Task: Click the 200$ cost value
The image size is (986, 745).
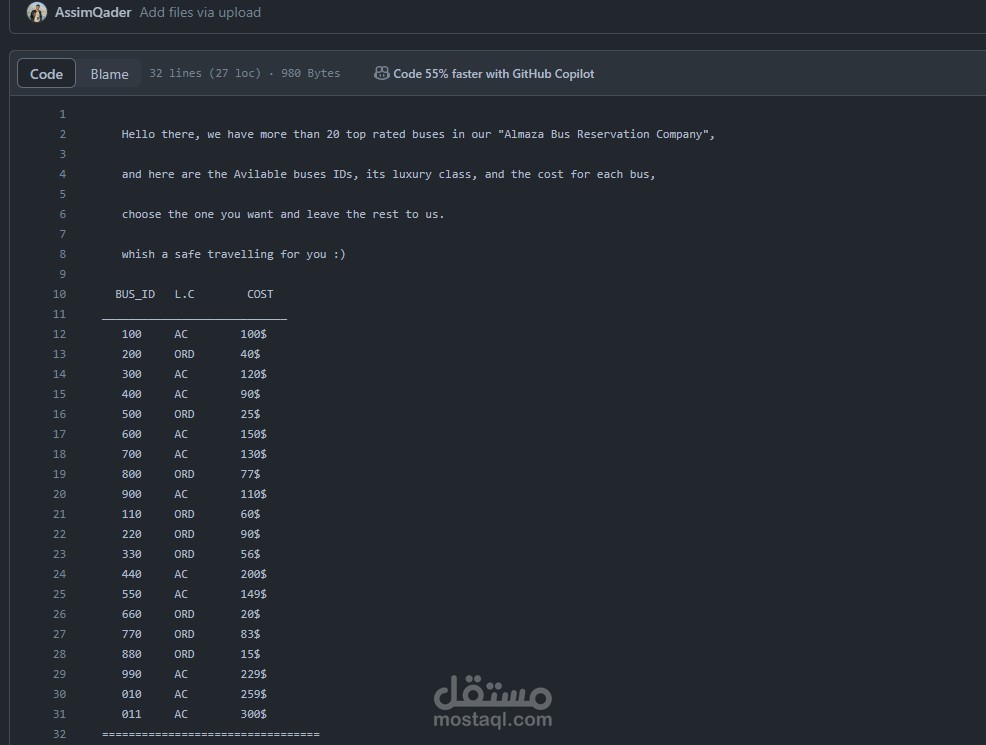Action: (253, 574)
